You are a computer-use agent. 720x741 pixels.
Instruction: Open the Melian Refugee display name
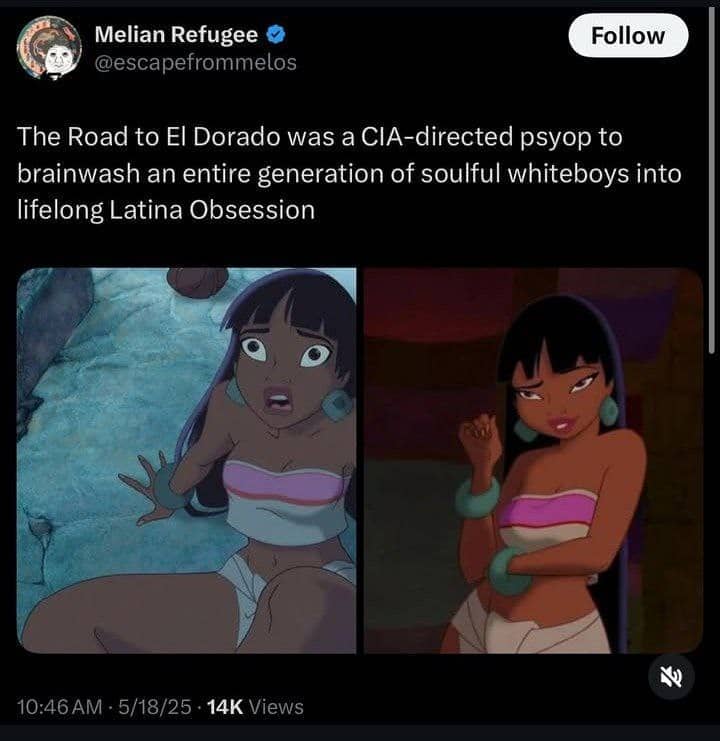pyautogui.click(x=176, y=34)
